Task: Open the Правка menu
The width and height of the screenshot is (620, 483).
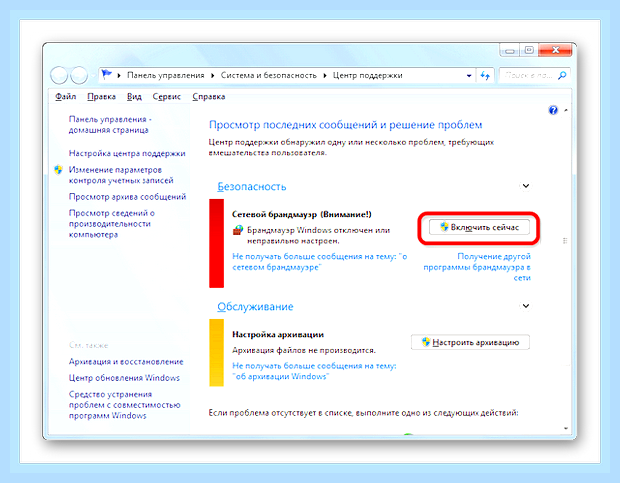Action: pyautogui.click(x=102, y=96)
